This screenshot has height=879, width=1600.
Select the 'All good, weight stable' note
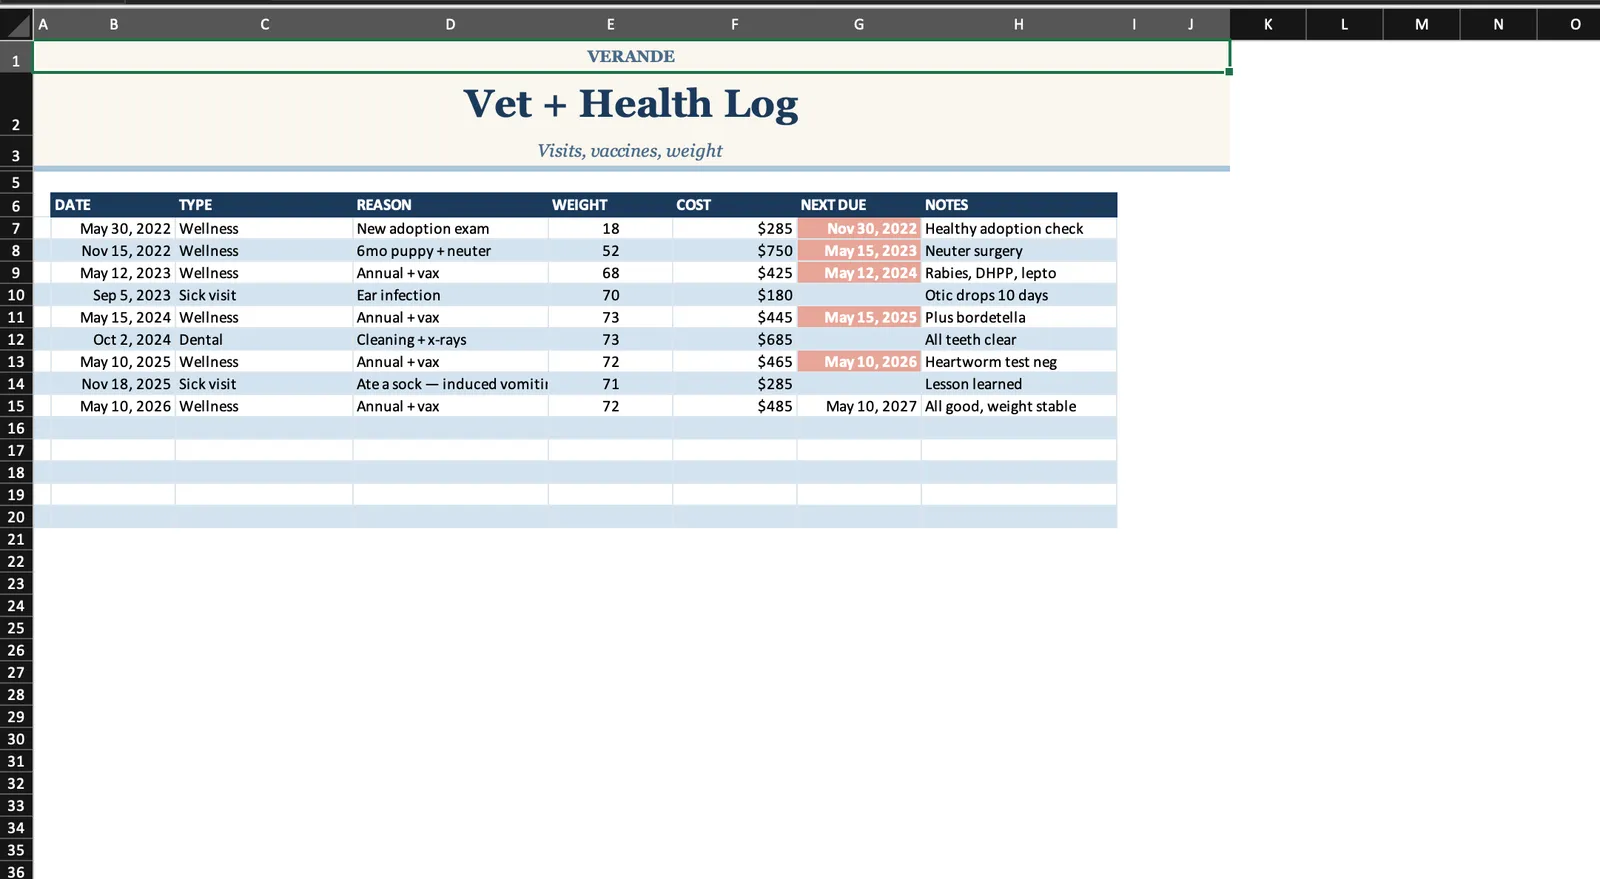(x=1019, y=407)
